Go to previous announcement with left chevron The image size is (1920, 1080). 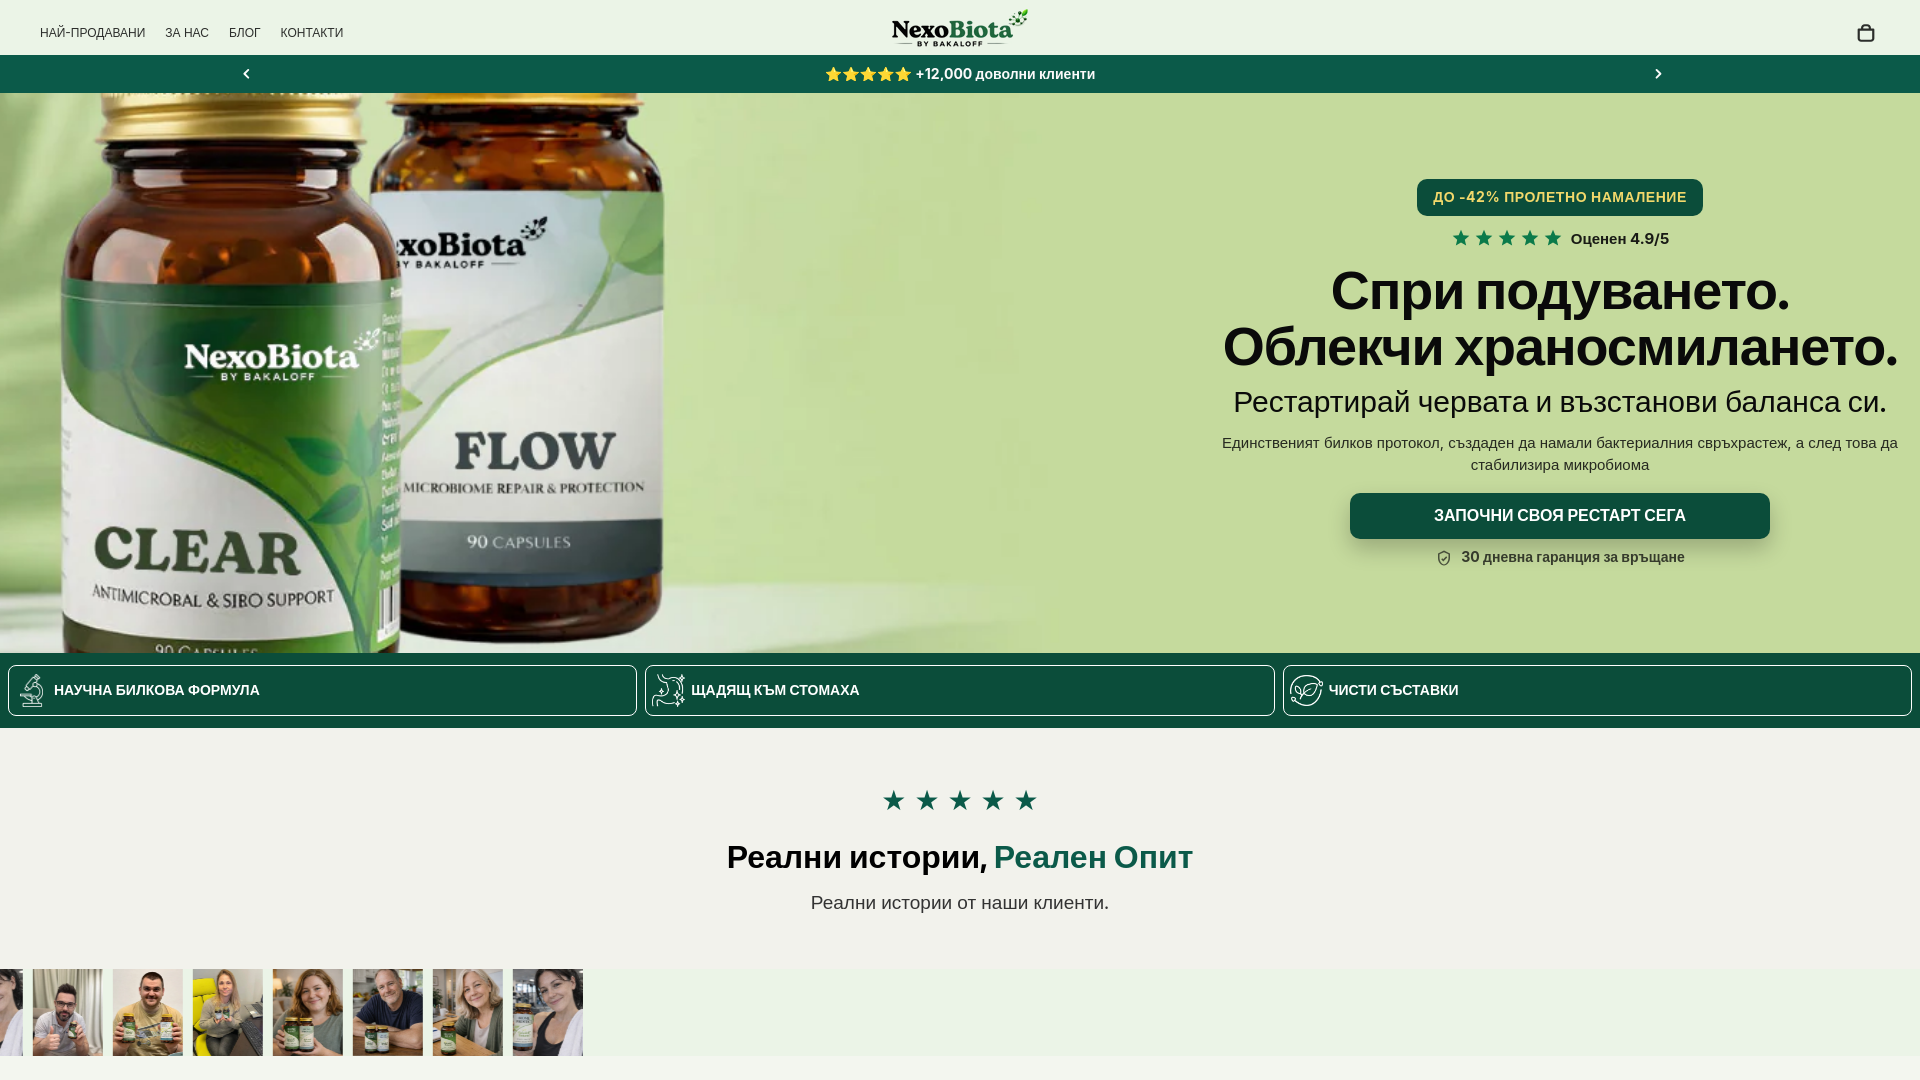(x=246, y=74)
